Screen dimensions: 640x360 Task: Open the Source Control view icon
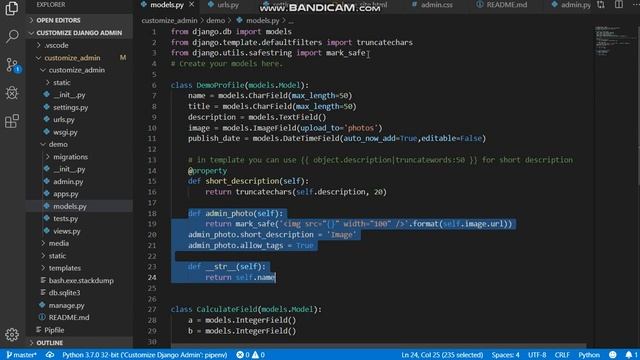tap(12, 65)
